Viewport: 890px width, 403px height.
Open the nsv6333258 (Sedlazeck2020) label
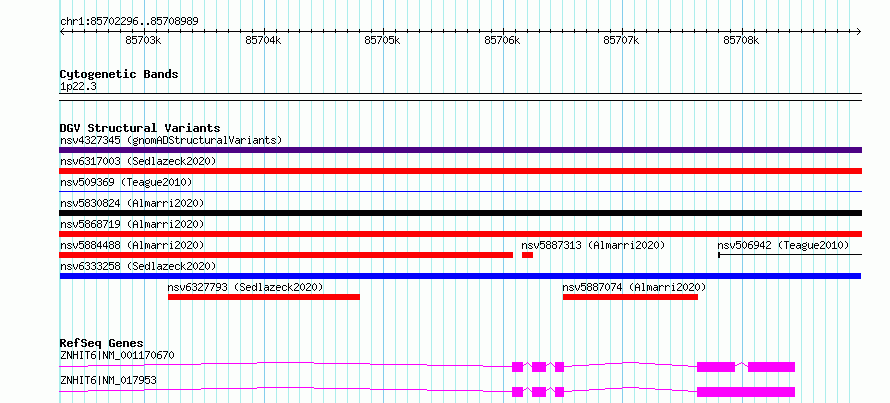(138, 266)
